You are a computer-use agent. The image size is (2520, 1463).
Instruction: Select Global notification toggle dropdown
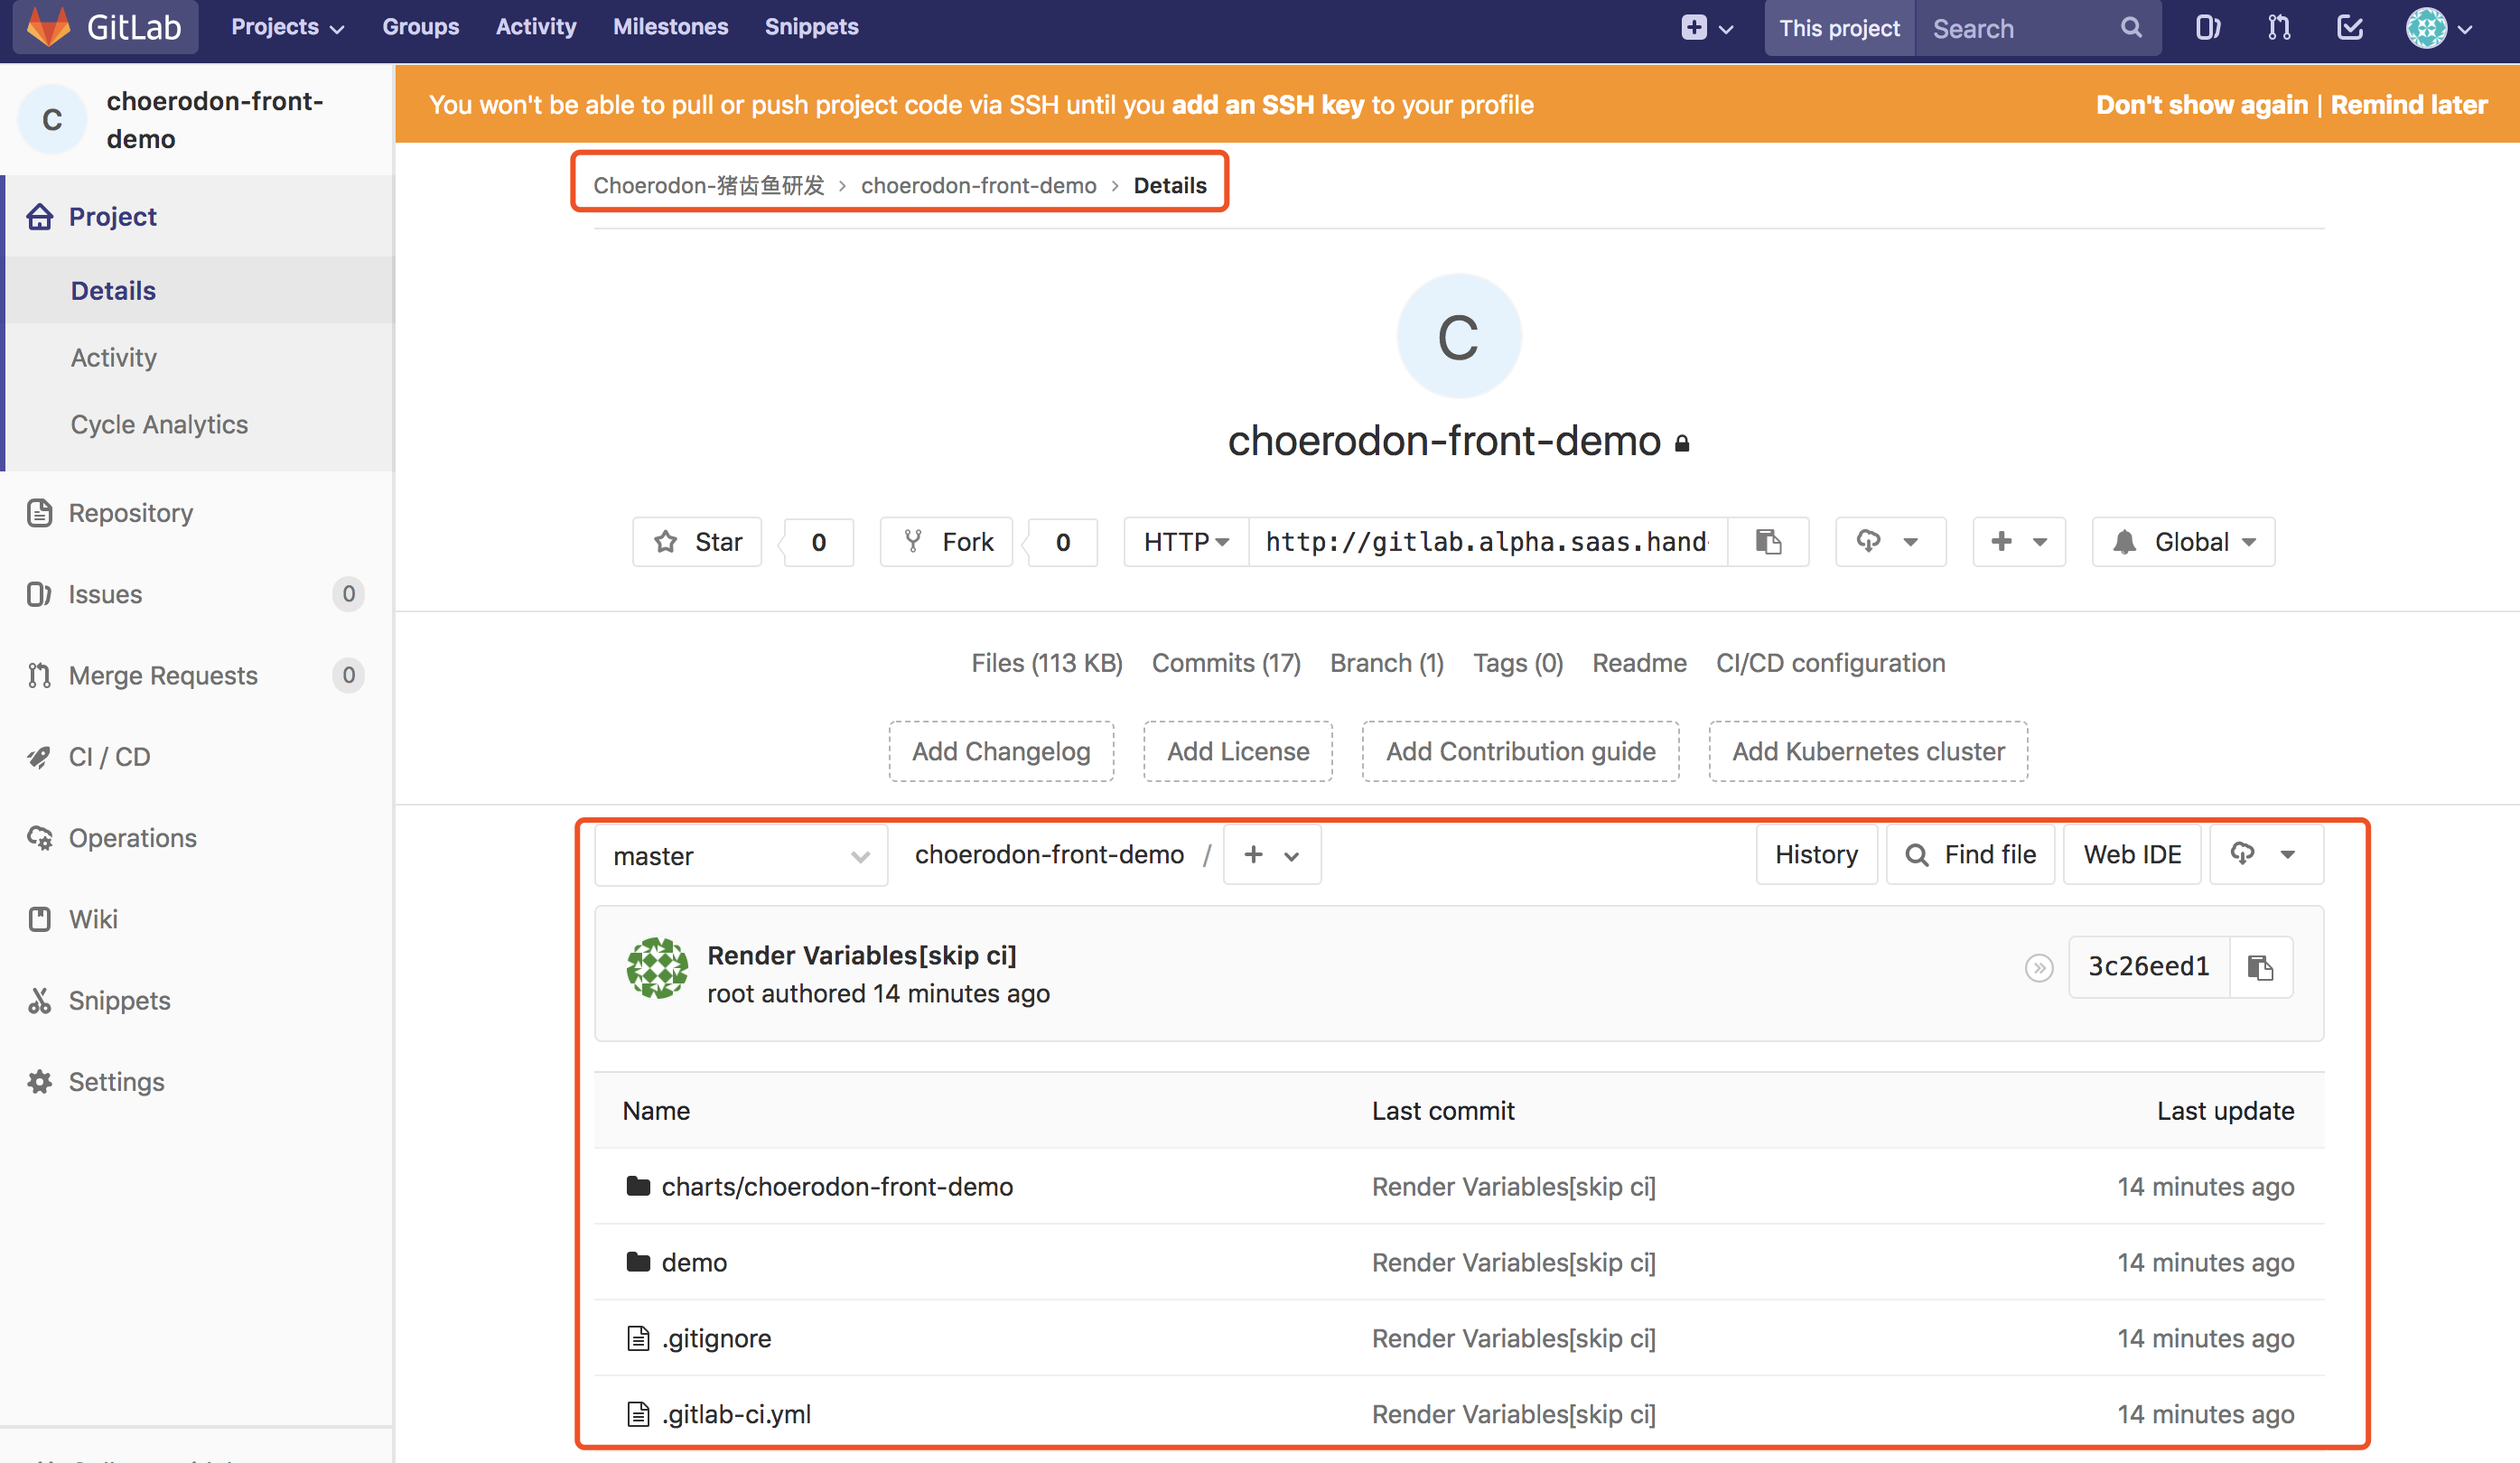2182,542
